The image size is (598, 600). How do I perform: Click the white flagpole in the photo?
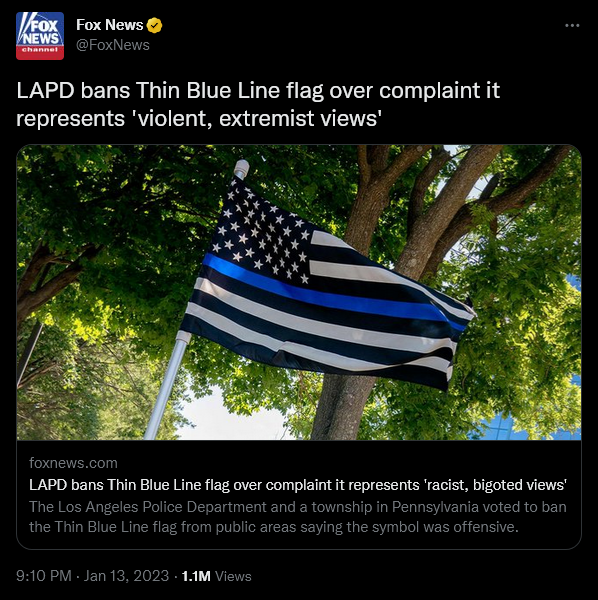point(166,385)
